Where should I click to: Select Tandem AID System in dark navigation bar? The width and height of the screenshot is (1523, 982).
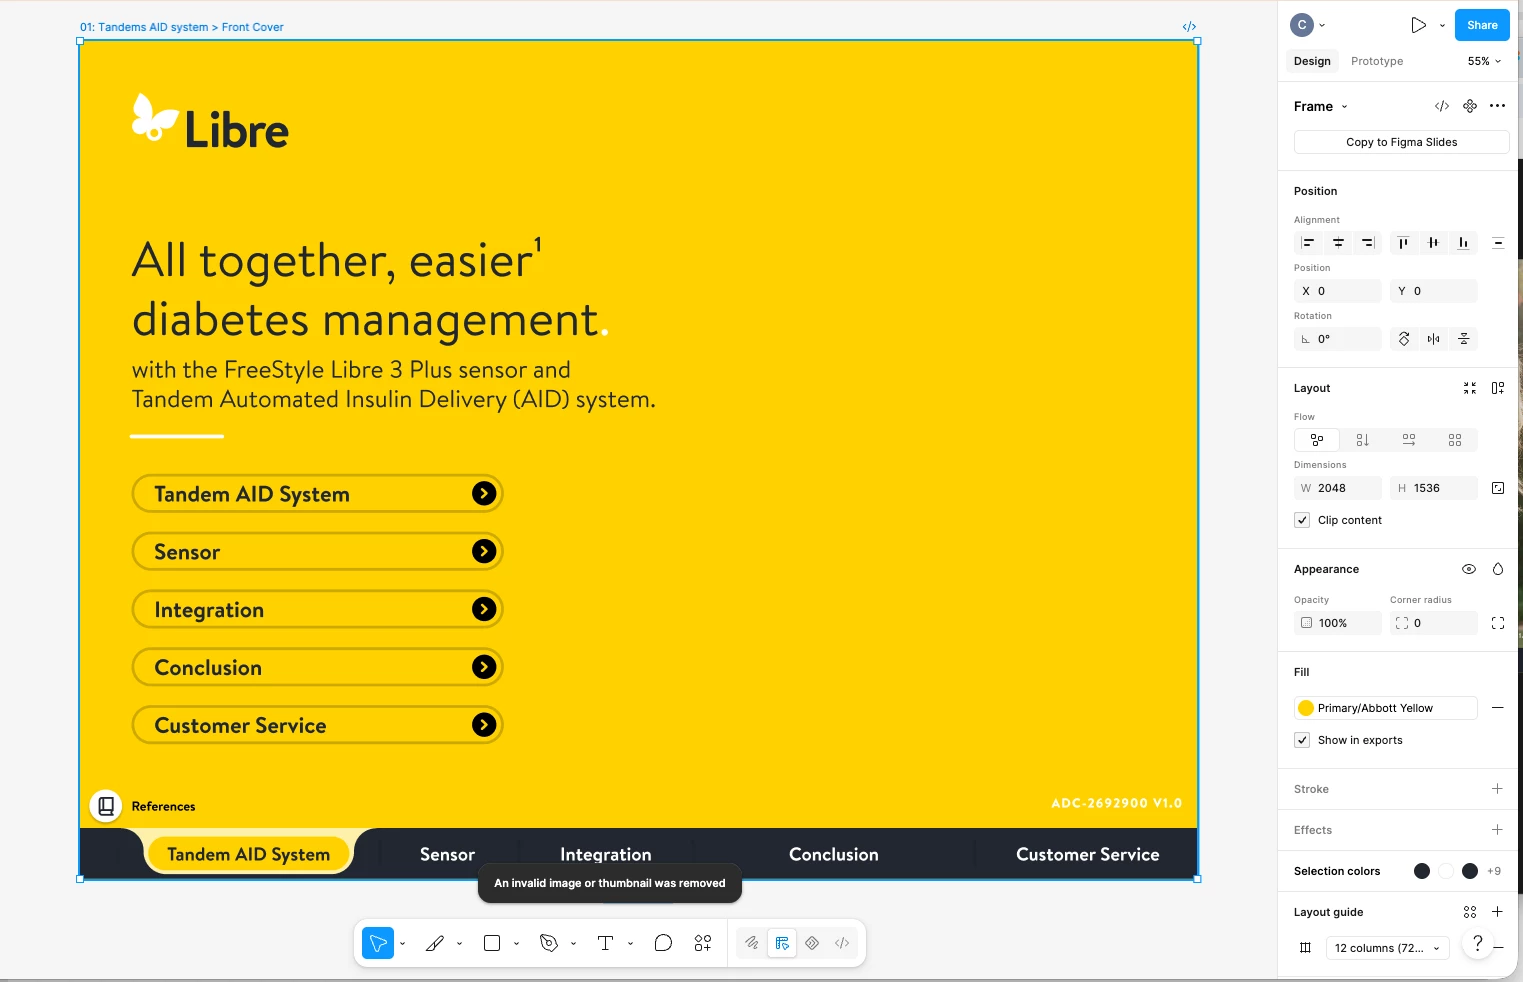click(x=249, y=854)
